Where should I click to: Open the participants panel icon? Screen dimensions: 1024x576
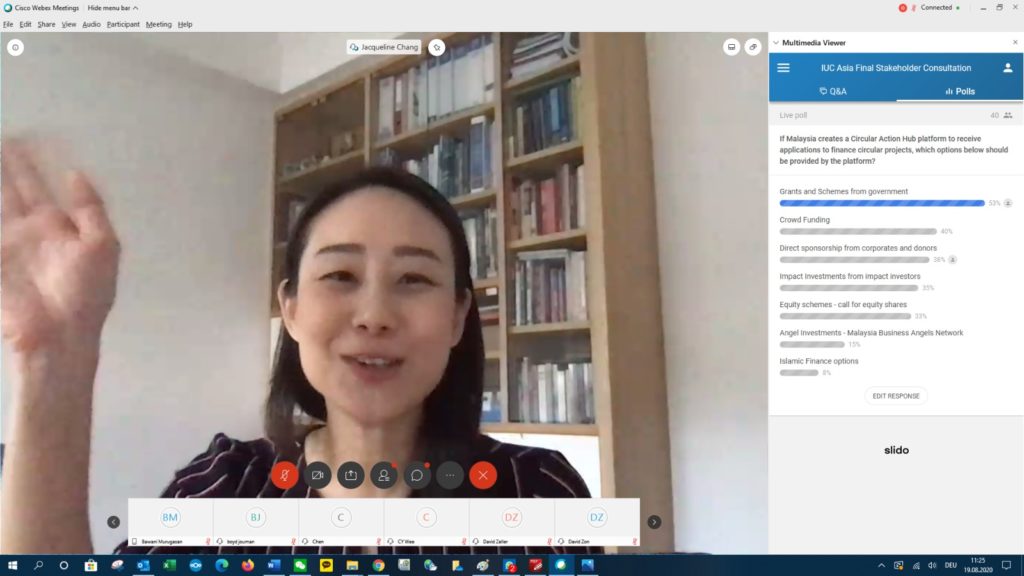pyautogui.click(x=384, y=475)
